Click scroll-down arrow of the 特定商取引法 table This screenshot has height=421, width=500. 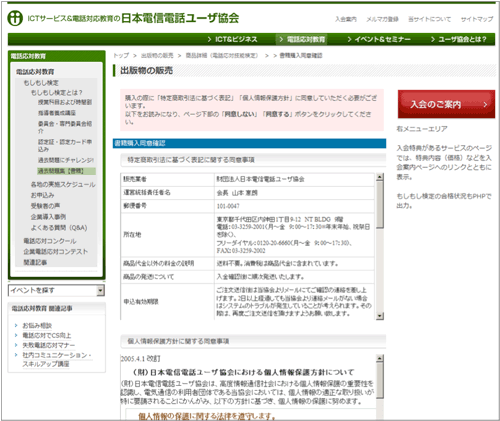(x=380, y=316)
